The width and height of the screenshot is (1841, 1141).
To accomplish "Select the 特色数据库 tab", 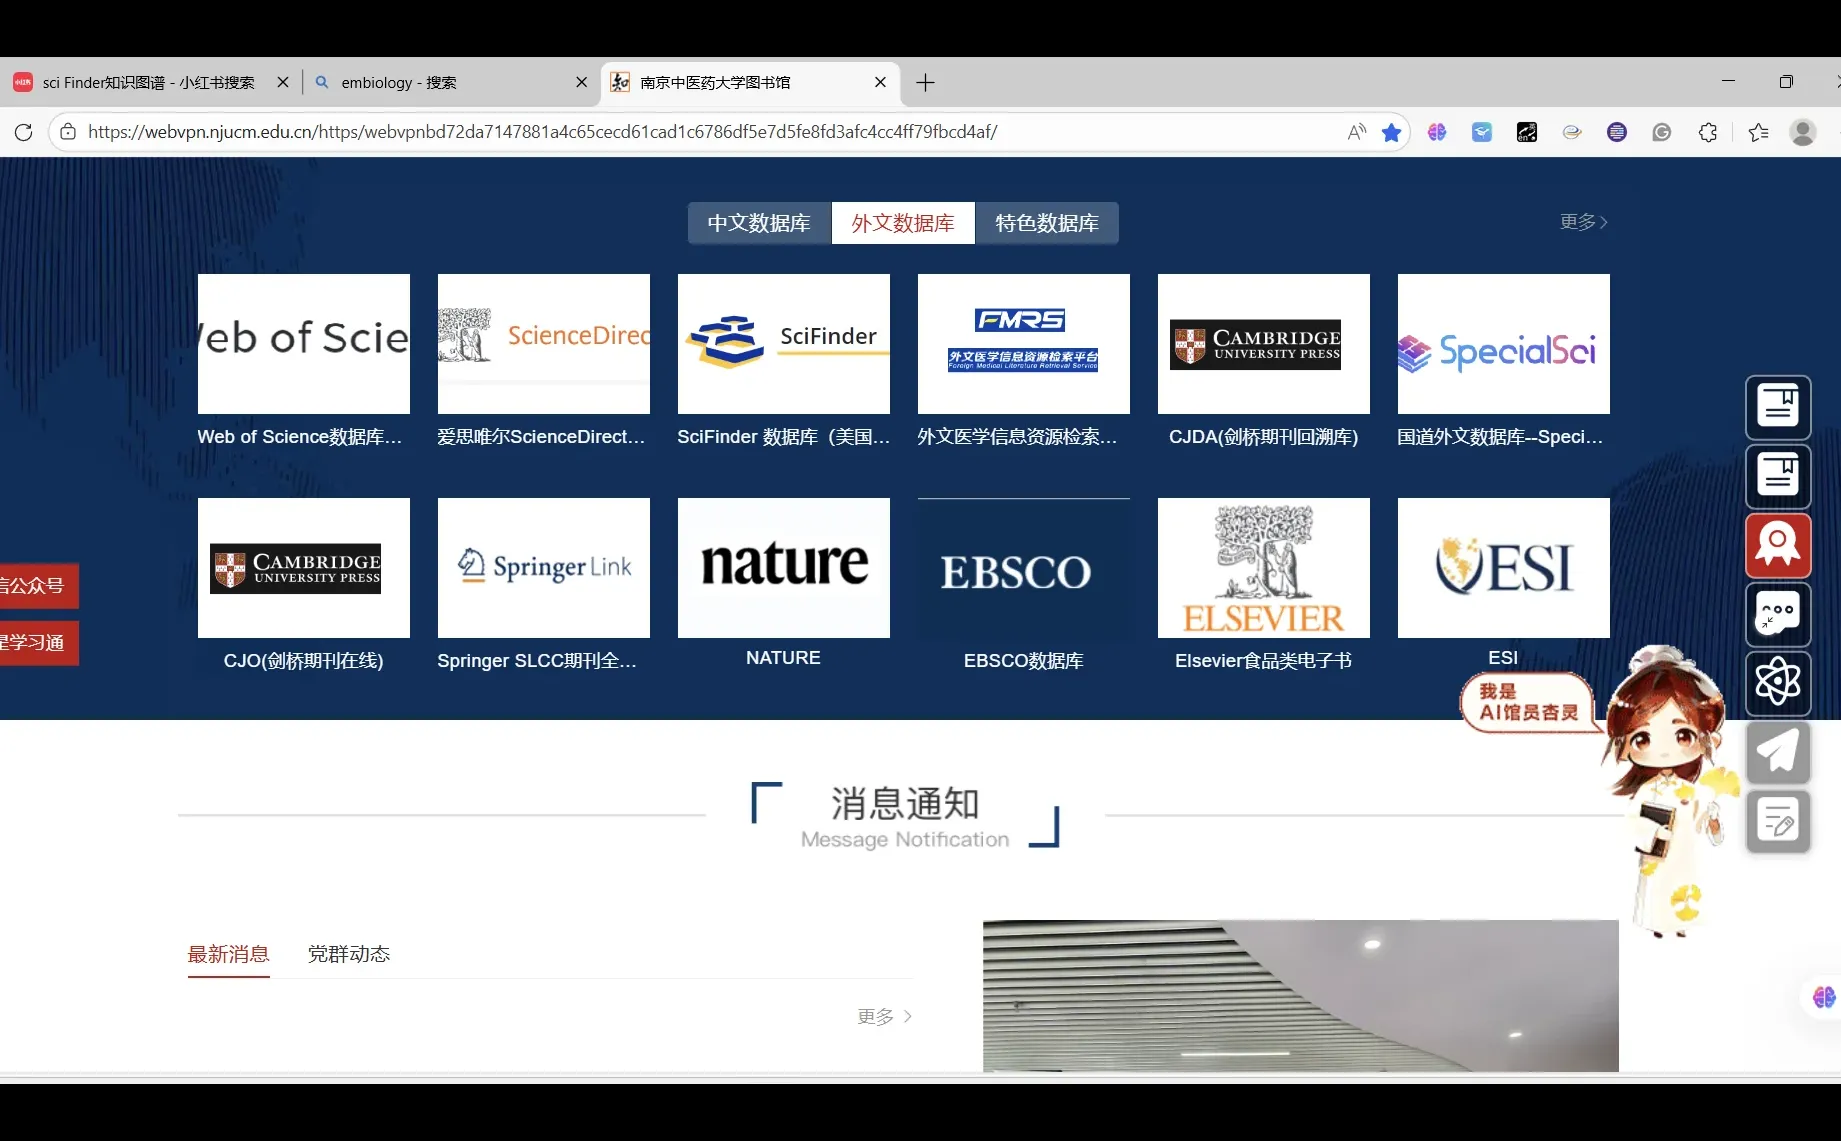I will tap(1047, 223).
